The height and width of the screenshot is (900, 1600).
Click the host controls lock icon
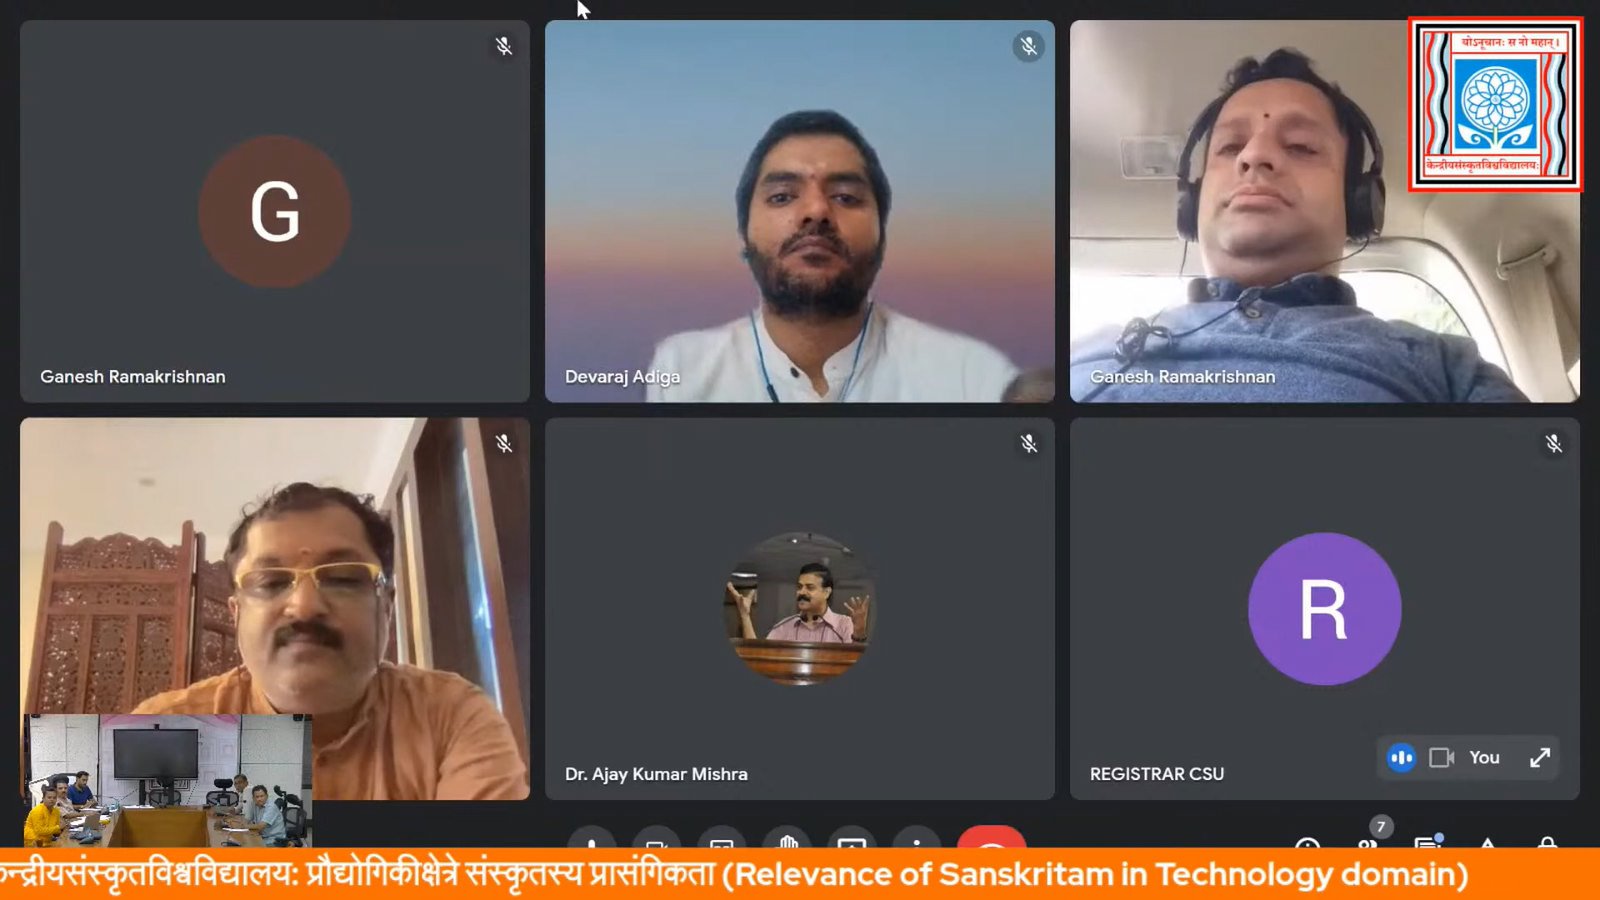[x=1548, y=842]
